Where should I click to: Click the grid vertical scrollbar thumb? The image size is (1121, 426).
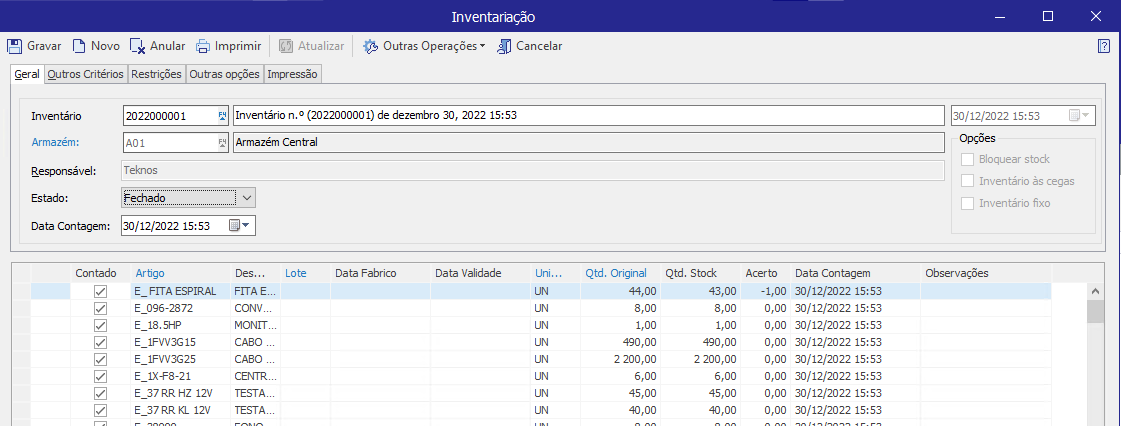click(x=1095, y=312)
